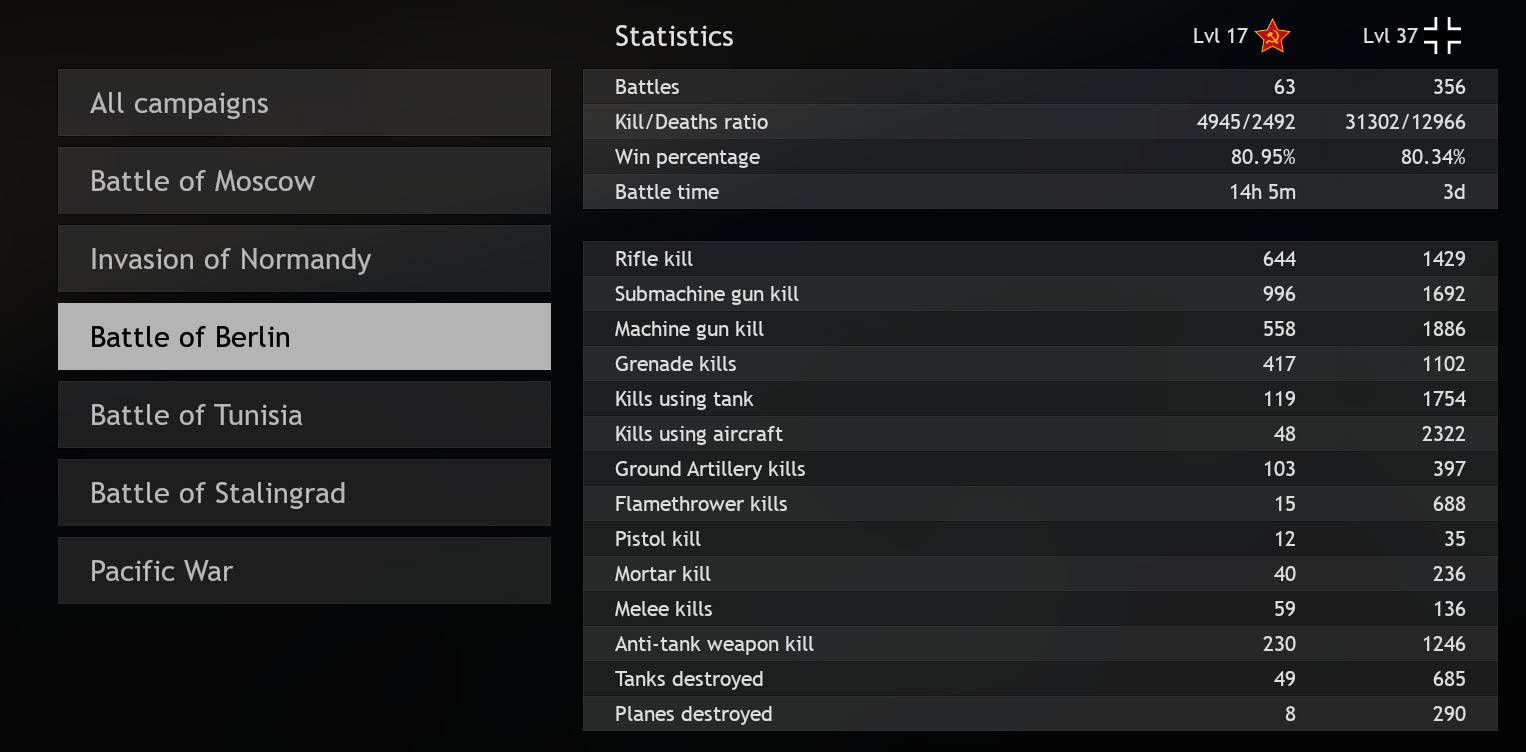1526x752 pixels.
Task: Select the All campaigns tab
Action: pos(304,103)
